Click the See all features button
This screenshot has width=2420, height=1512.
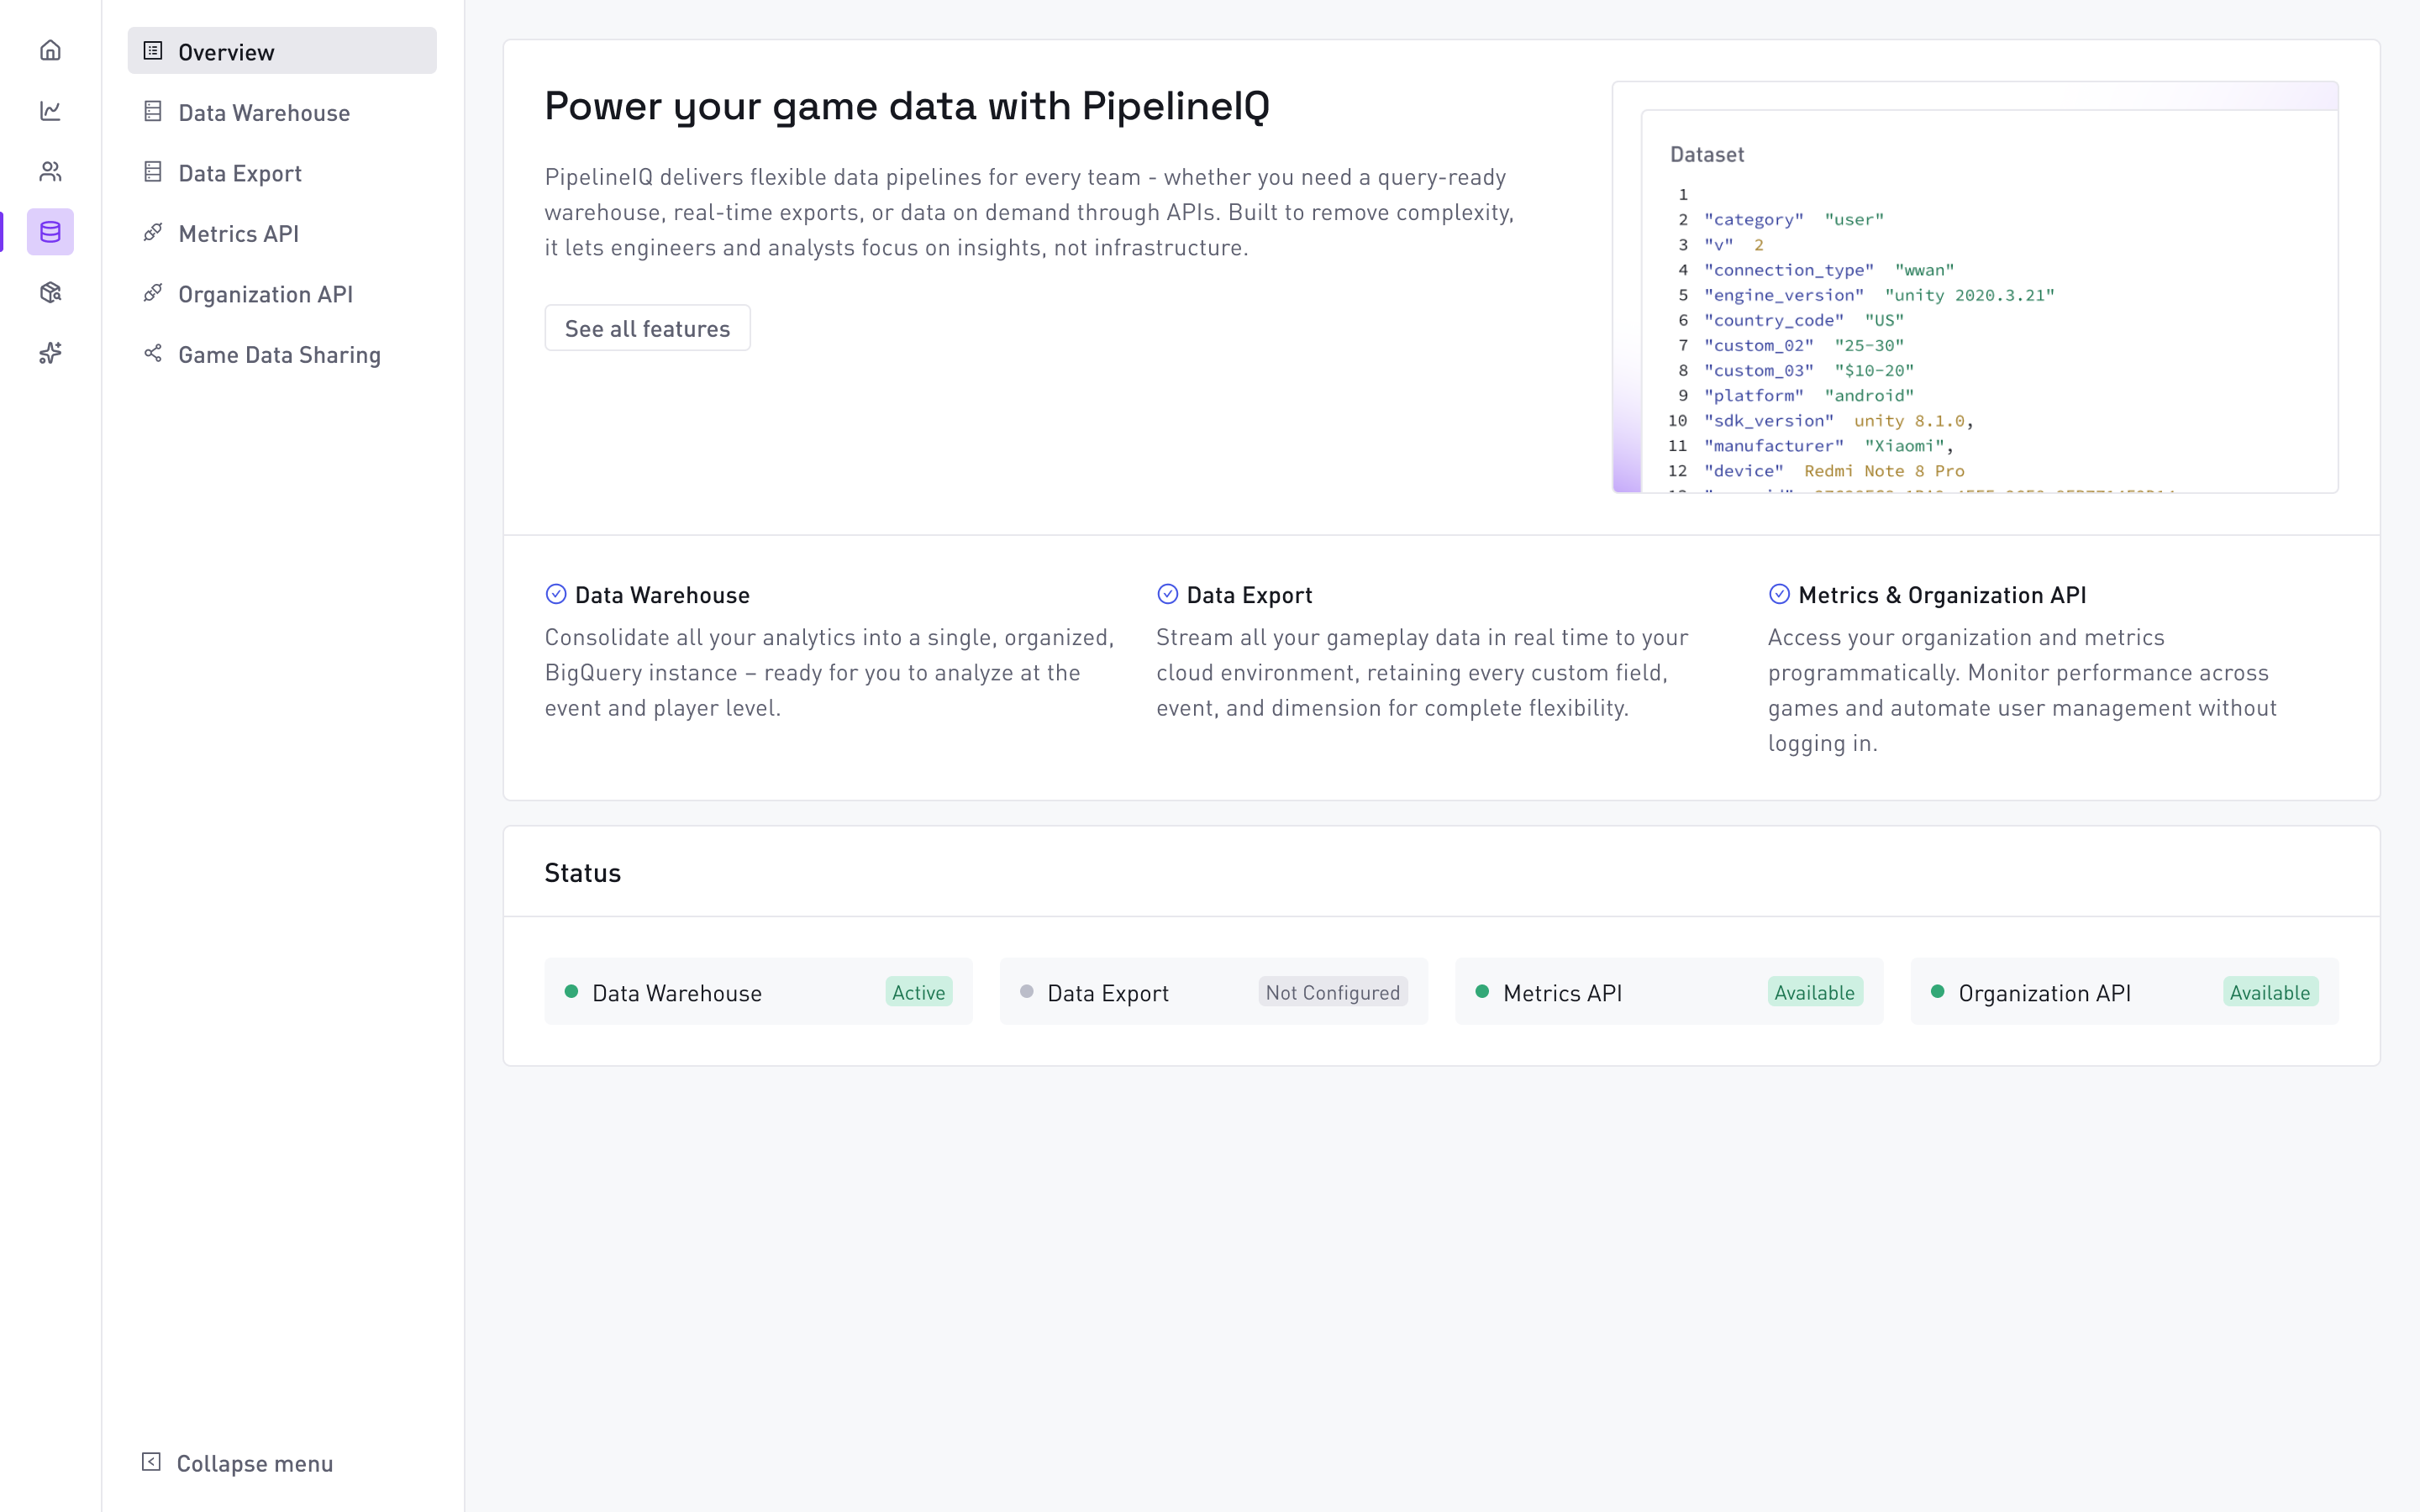click(x=647, y=328)
